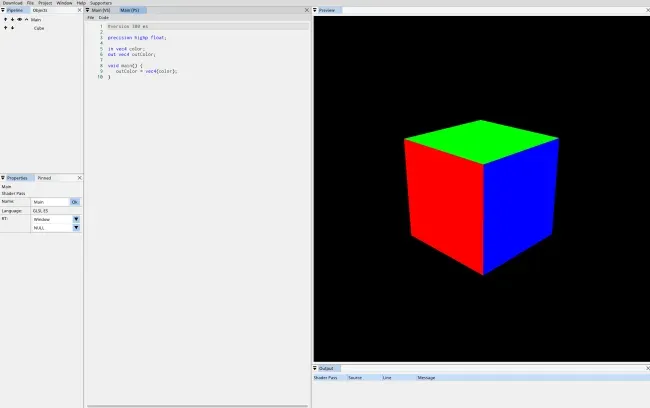Move the Main shader pass up
650x408 pixels.
pos(5,19)
